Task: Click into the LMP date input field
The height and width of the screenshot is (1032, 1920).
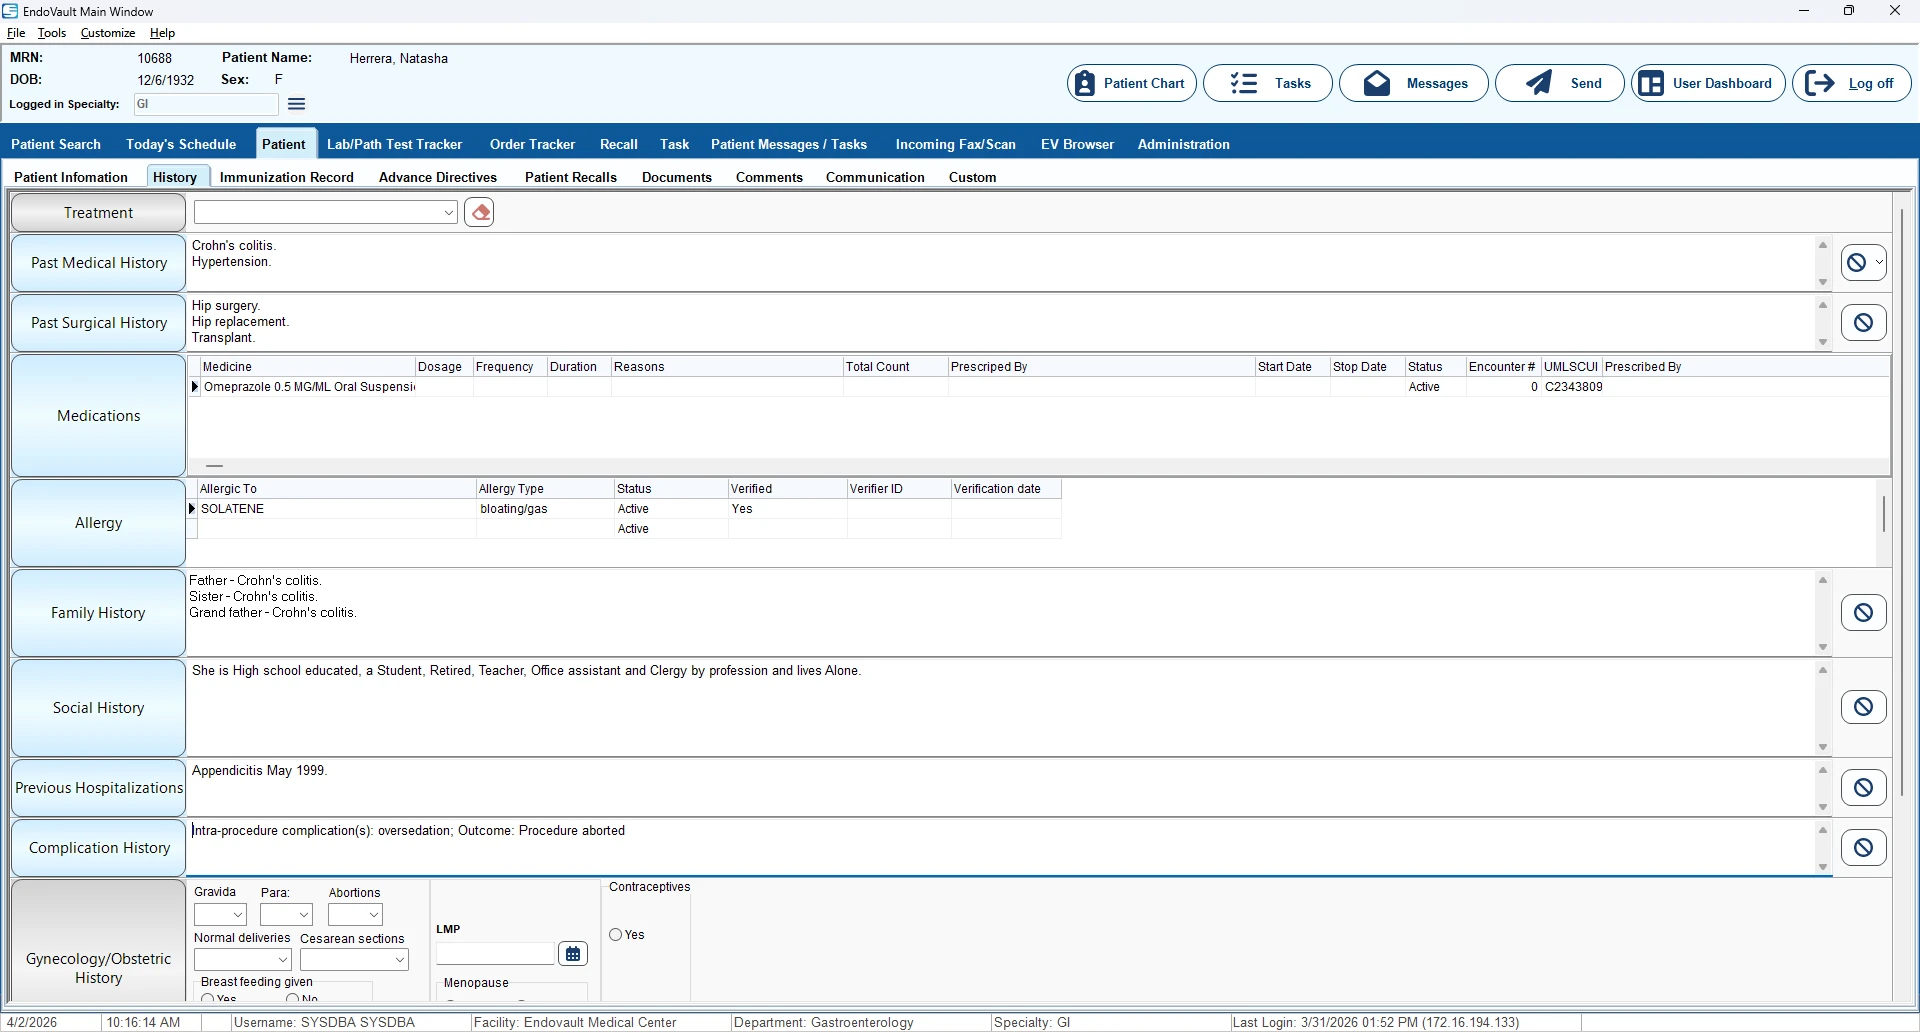Action: [x=495, y=954]
